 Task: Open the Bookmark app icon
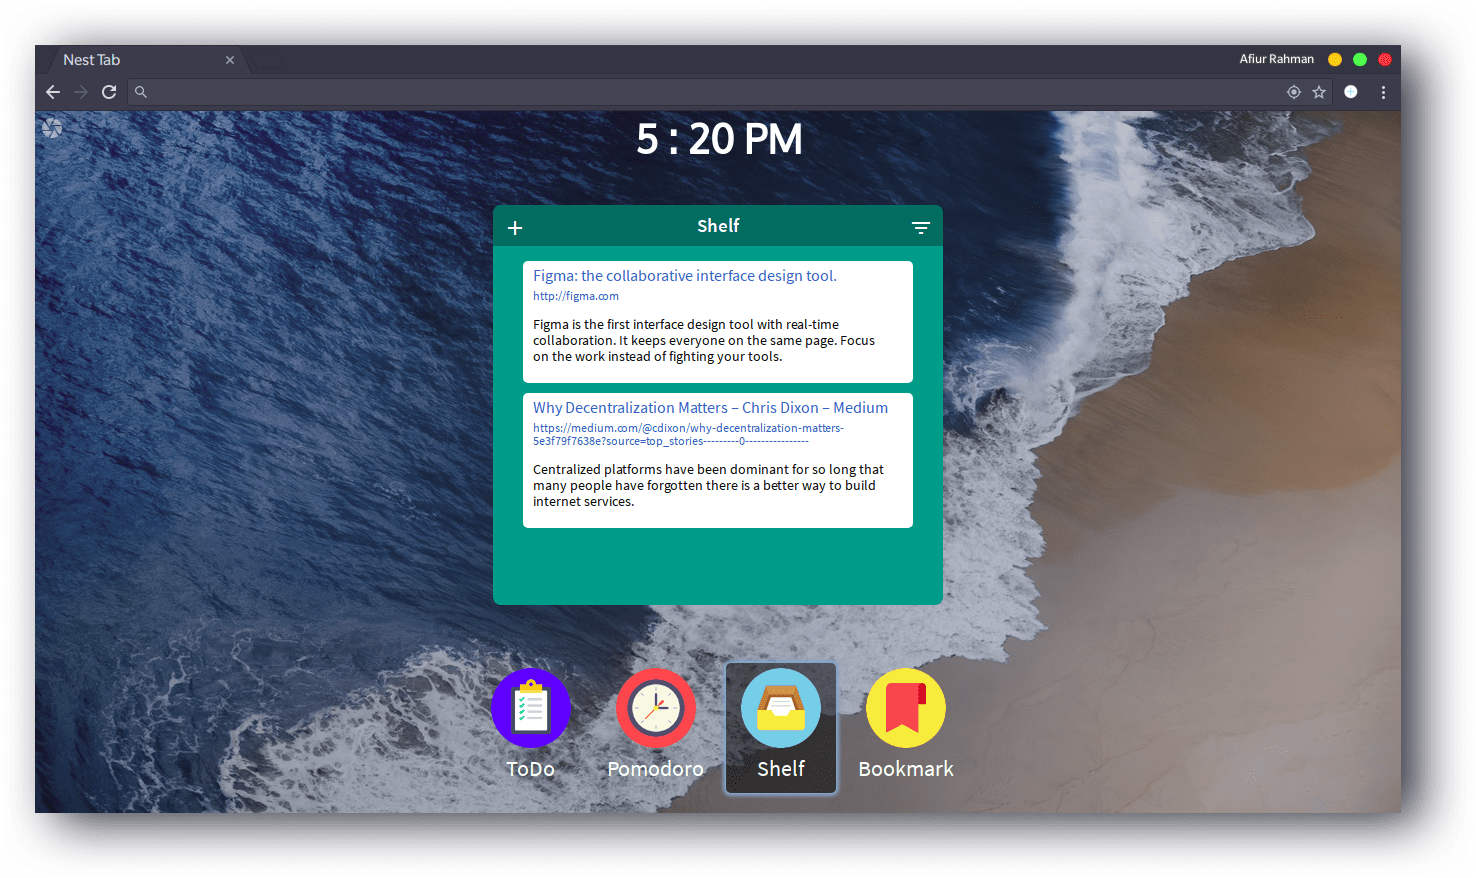coord(906,708)
